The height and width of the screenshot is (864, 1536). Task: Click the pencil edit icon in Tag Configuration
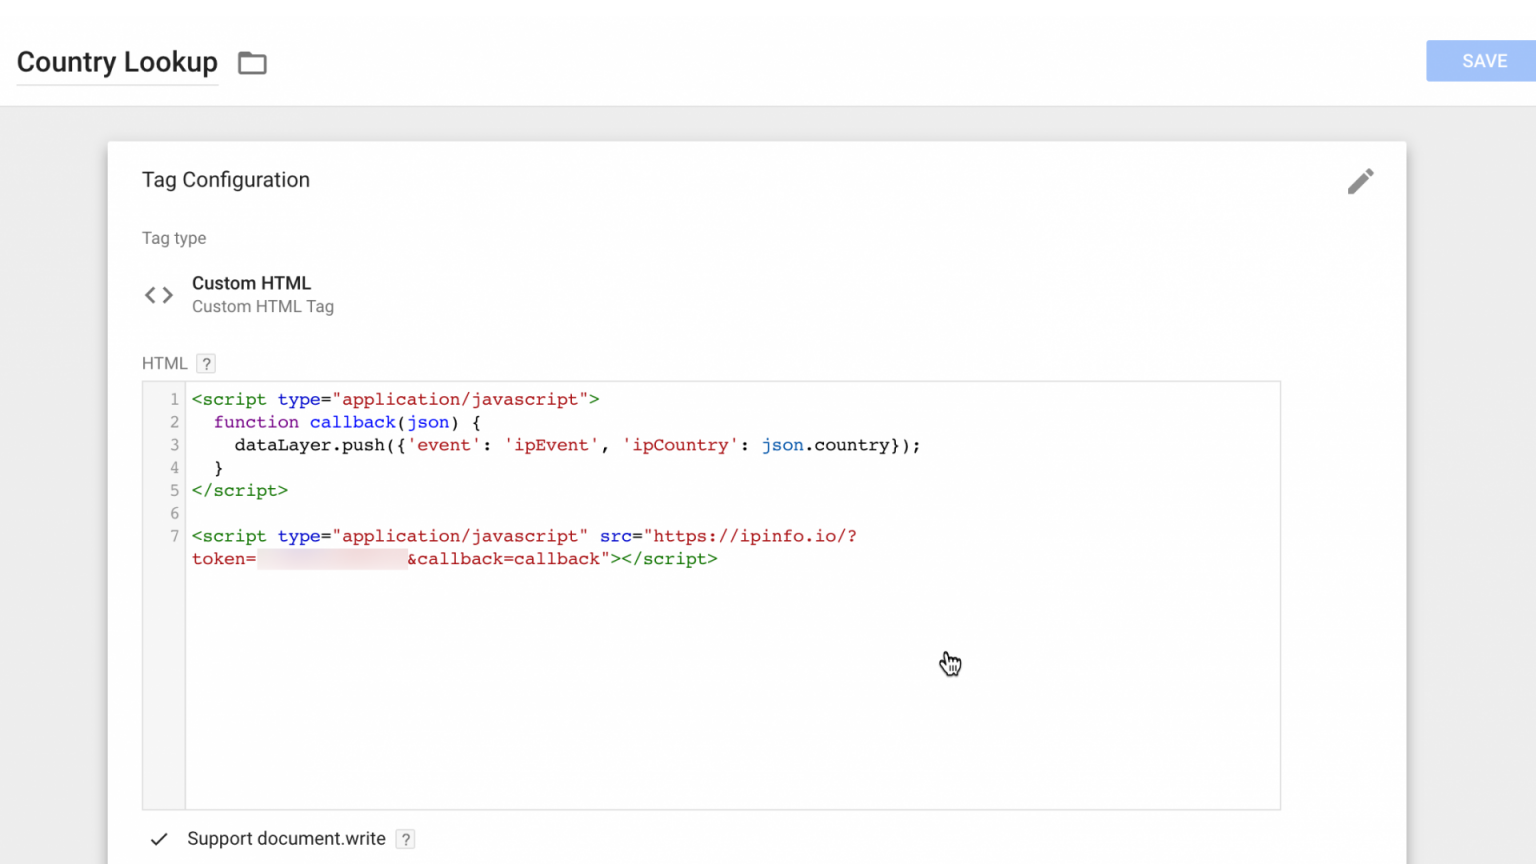pos(1360,181)
